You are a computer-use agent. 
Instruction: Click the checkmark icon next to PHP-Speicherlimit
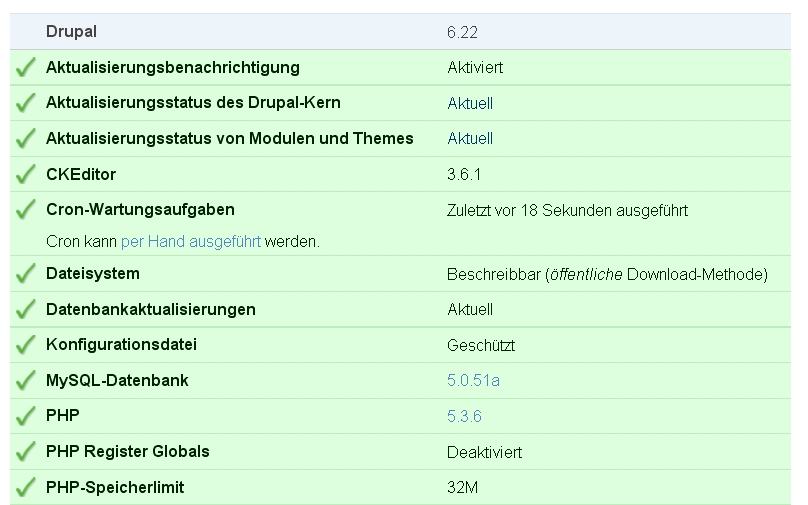tap(25, 488)
